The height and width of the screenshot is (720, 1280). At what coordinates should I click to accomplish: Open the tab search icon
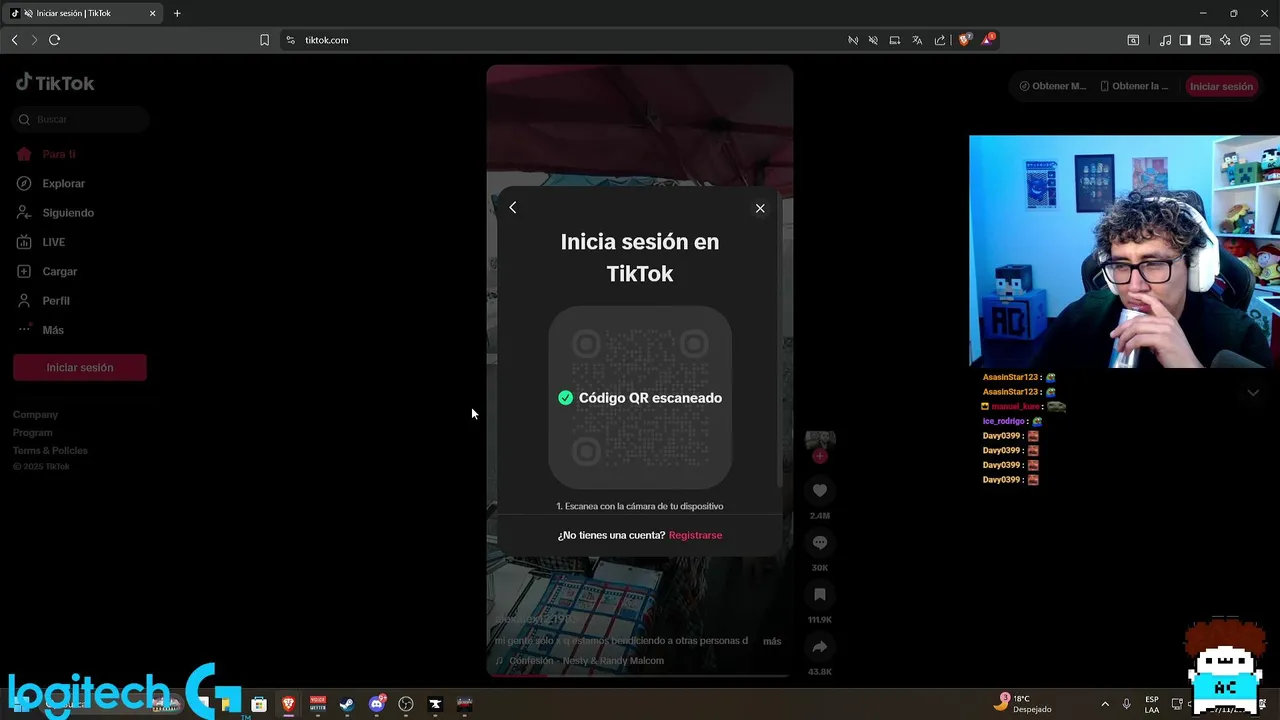tap(1133, 40)
